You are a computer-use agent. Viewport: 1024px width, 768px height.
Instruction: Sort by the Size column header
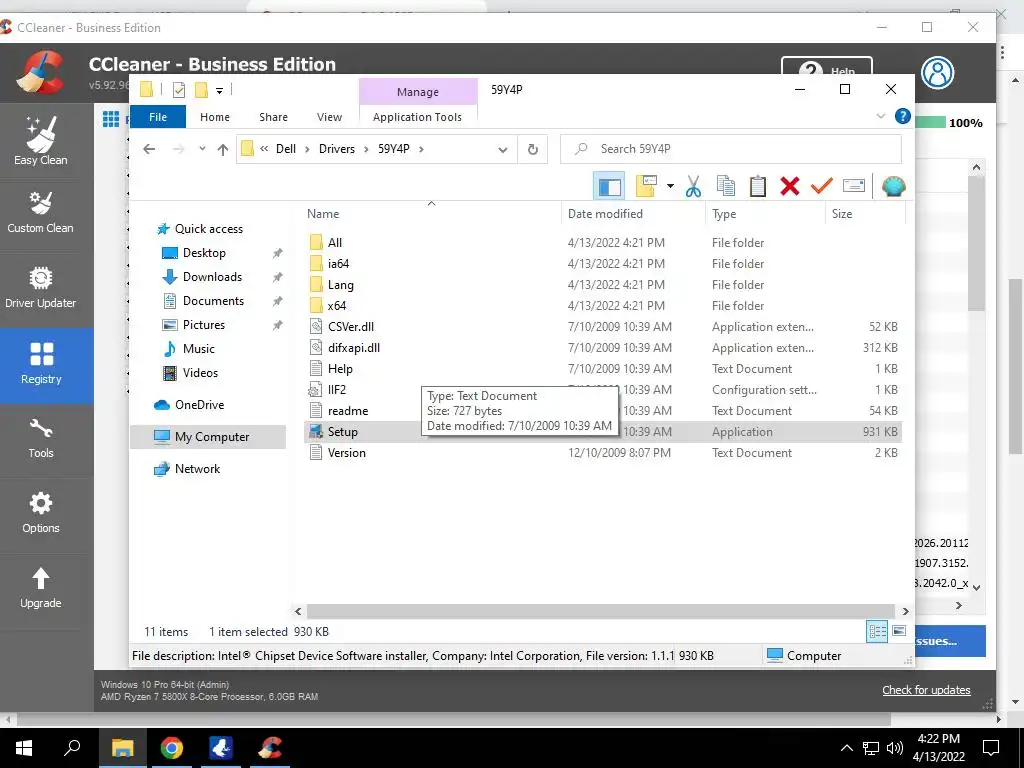pyautogui.click(x=865, y=214)
